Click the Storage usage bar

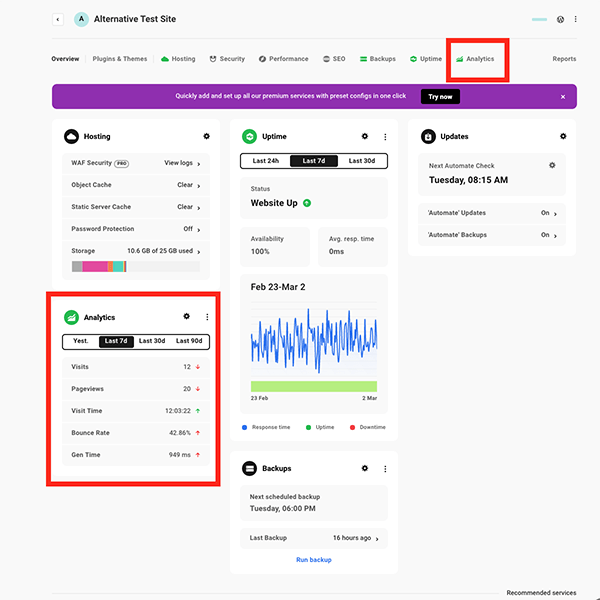pos(136,266)
